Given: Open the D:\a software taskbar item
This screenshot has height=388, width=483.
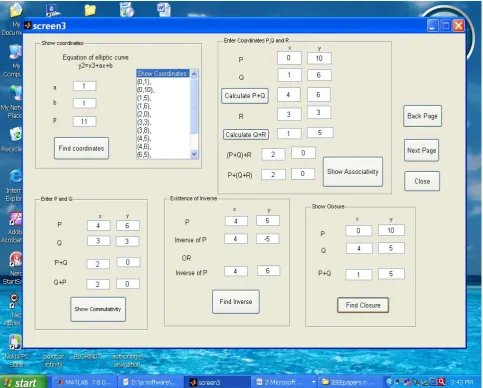Looking at the screenshot, I should pyautogui.click(x=150, y=382).
